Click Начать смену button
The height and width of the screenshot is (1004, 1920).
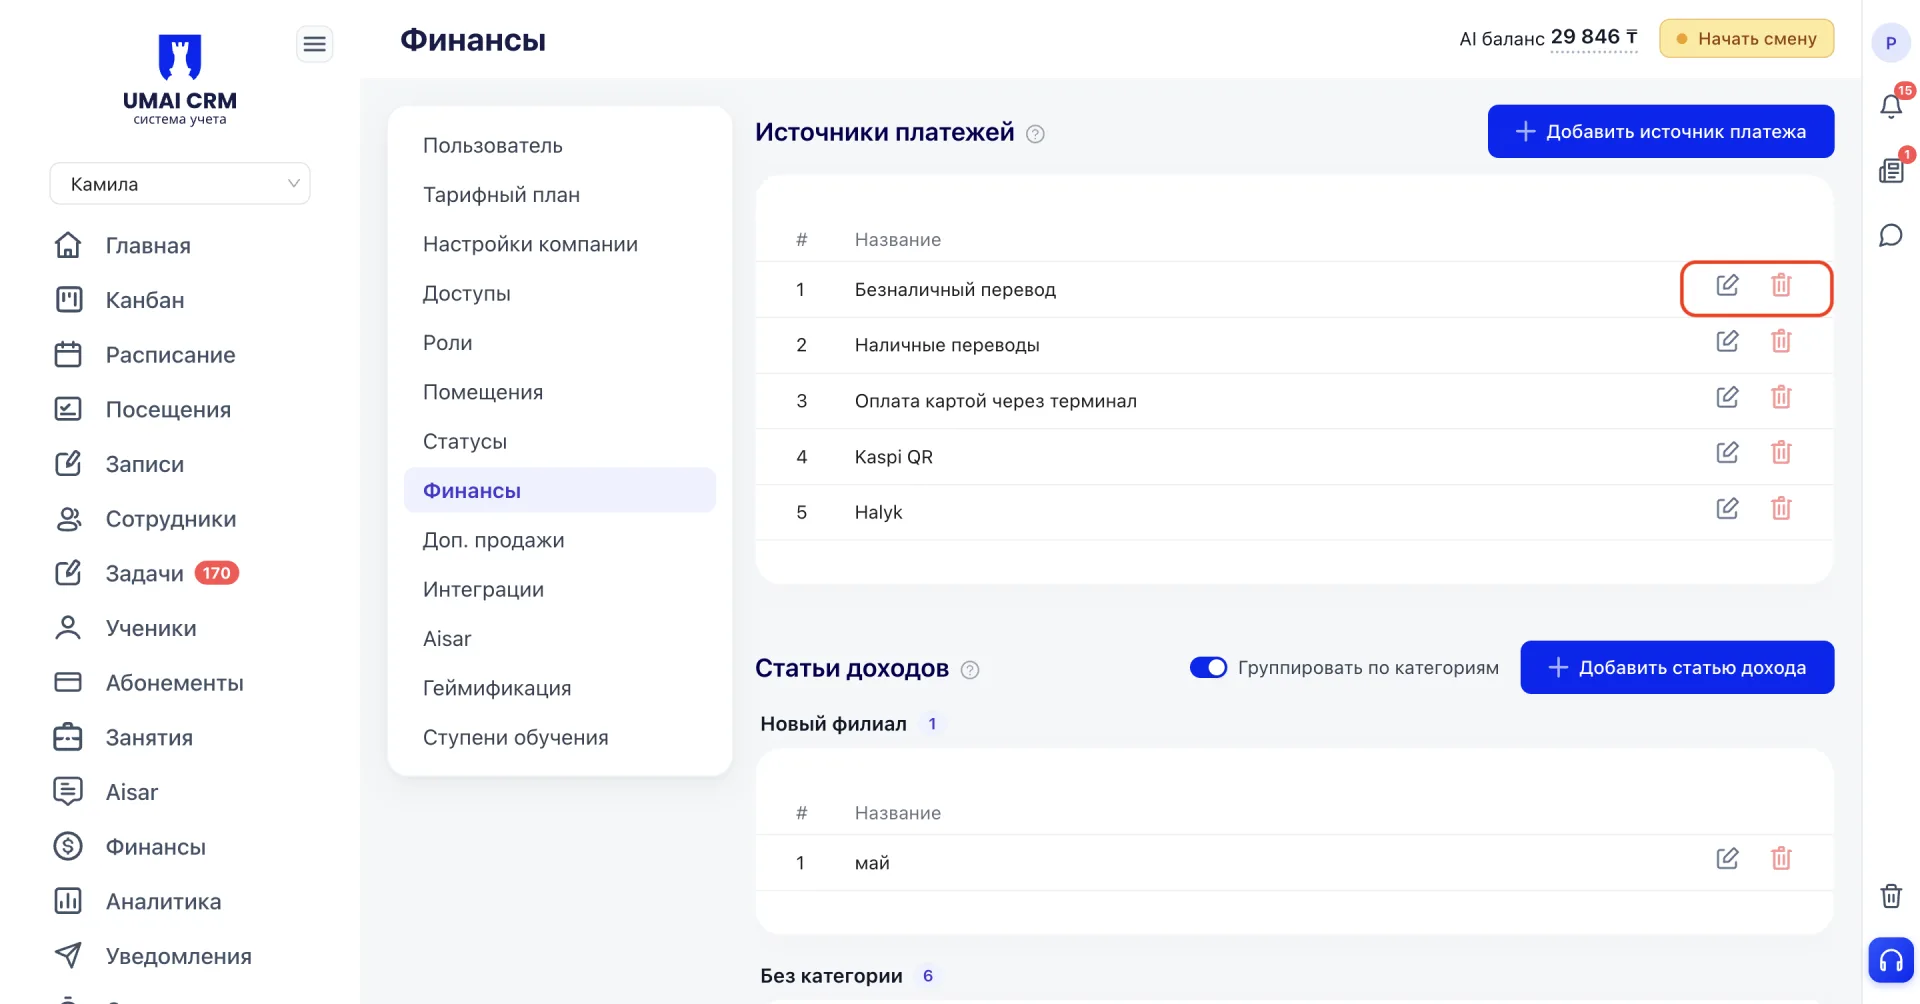pyautogui.click(x=1746, y=38)
